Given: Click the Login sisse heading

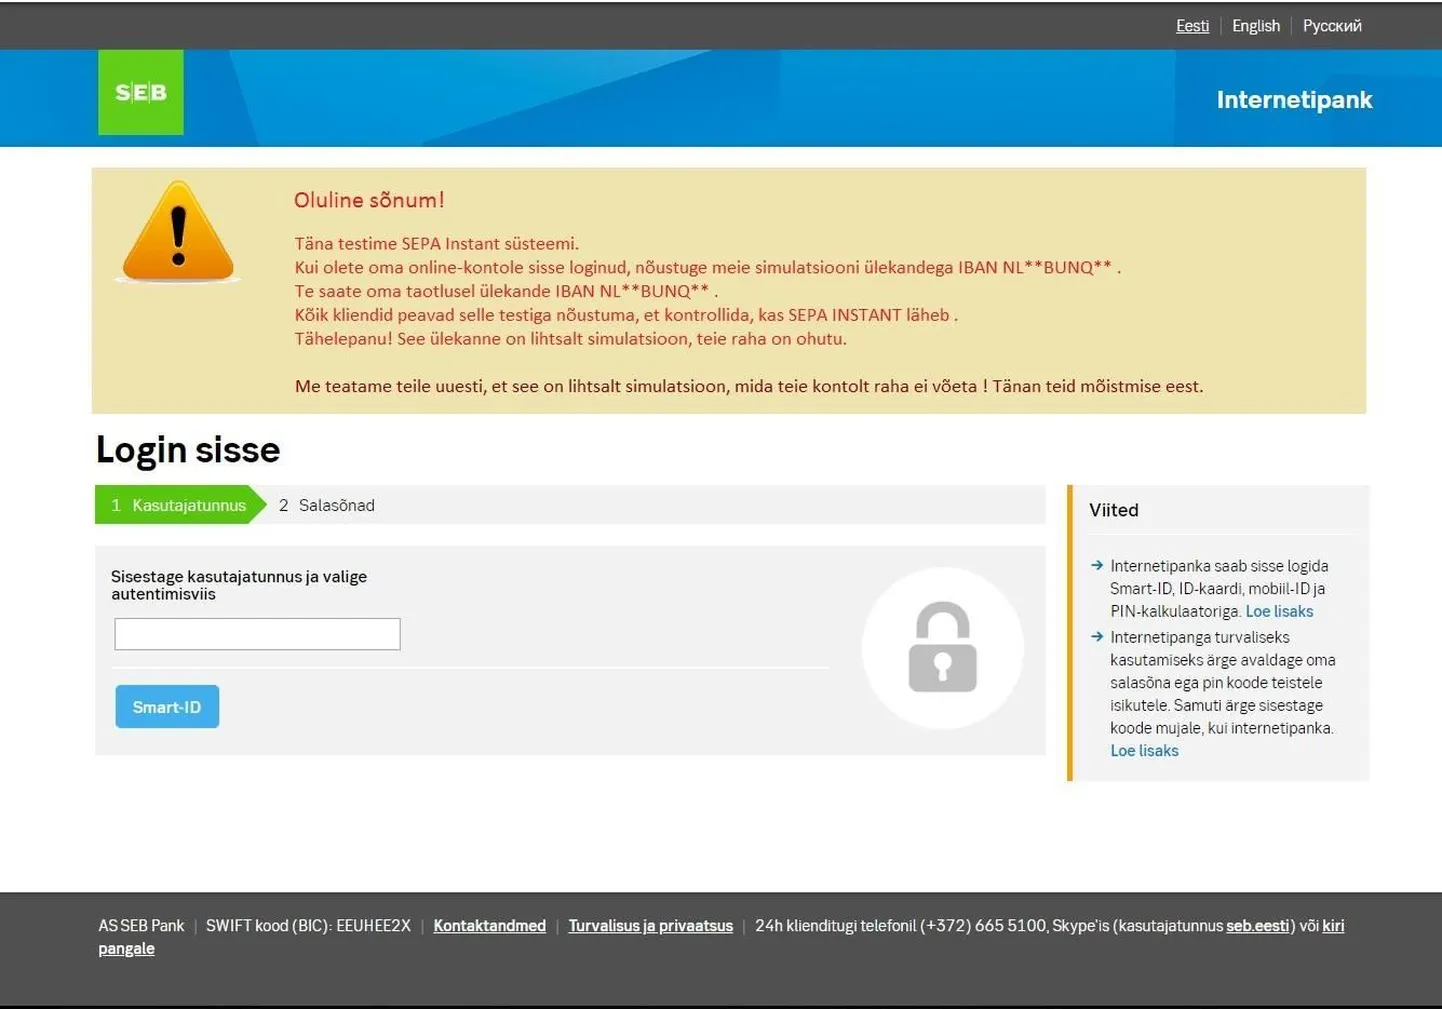Looking at the screenshot, I should tap(188, 450).
